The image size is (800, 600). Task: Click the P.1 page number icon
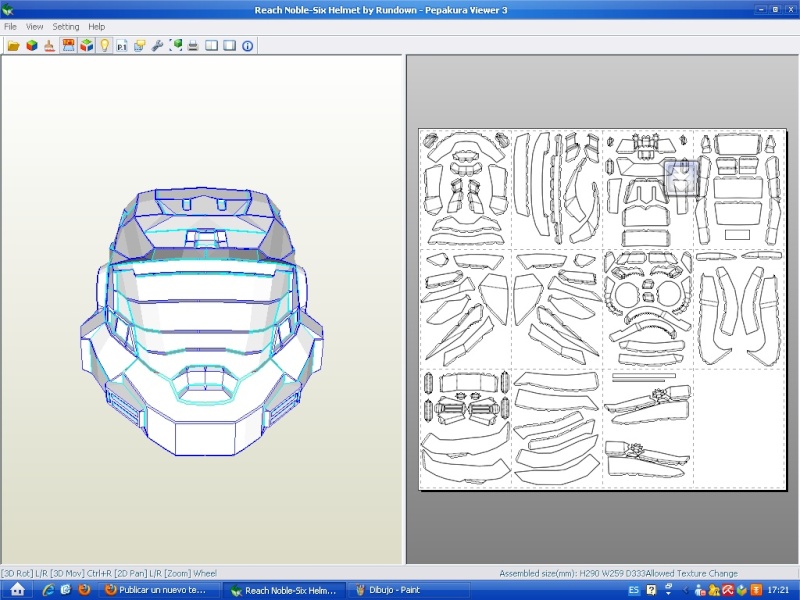coord(122,46)
